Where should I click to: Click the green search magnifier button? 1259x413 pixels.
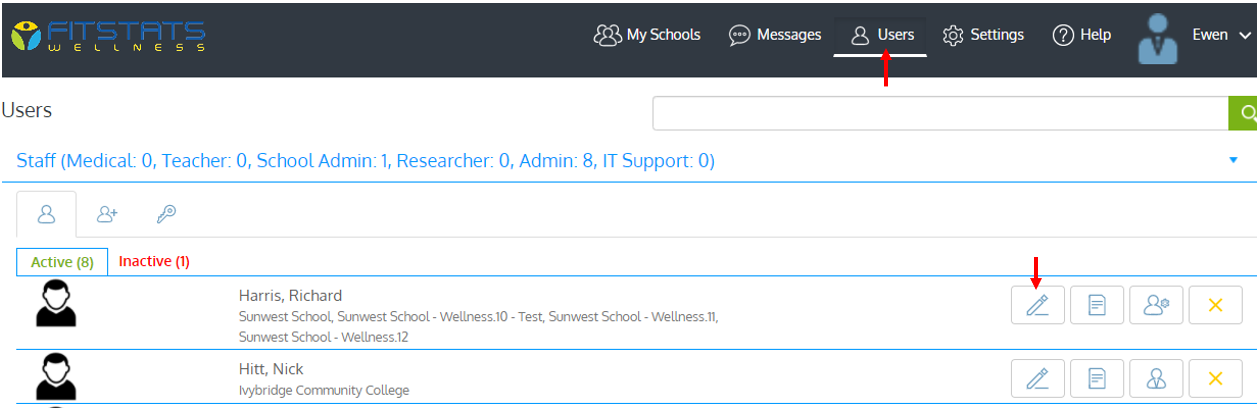pos(1243,113)
